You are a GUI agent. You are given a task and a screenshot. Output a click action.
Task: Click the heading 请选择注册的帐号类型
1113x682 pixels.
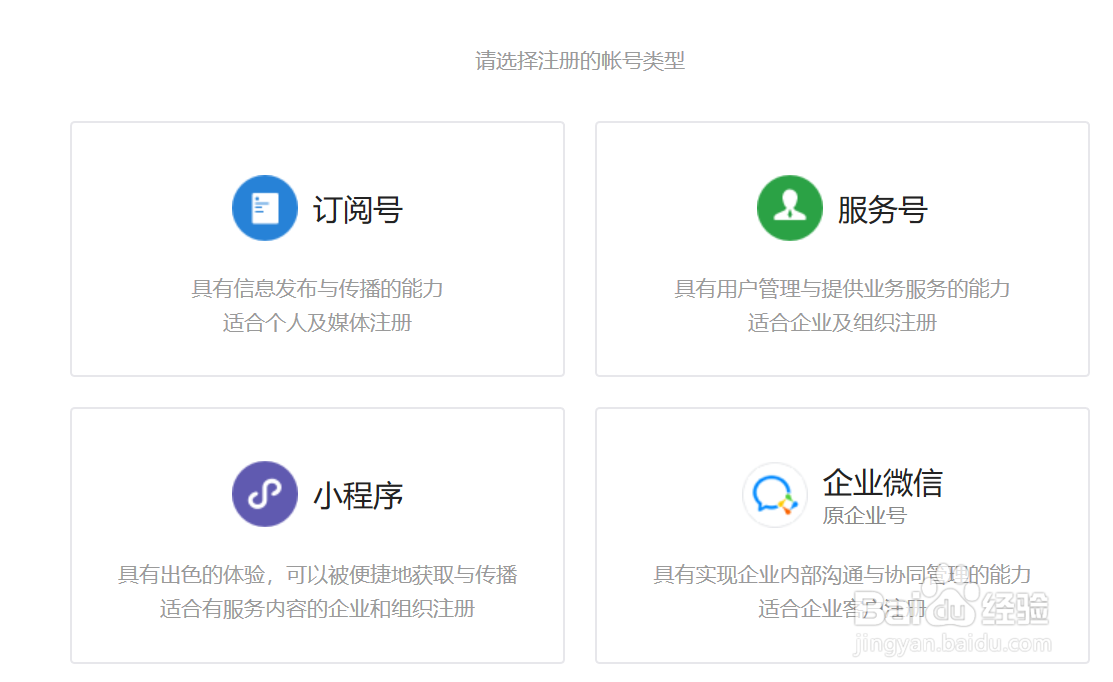pyautogui.click(x=580, y=61)
